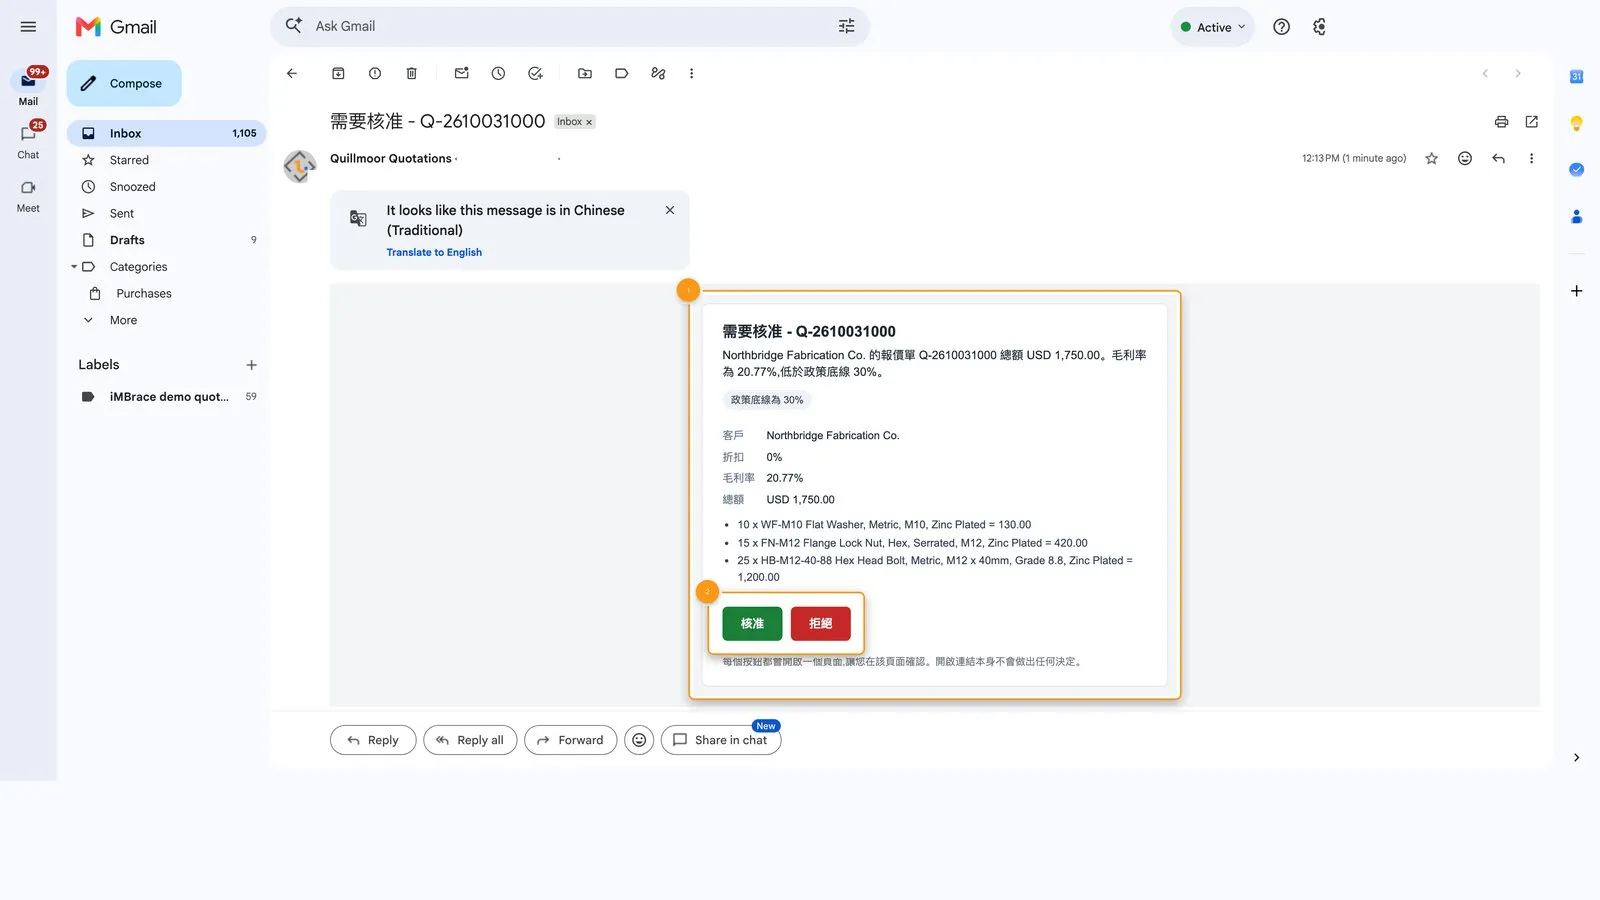The height and width of the screenshot is (900, 1600).
Task: Open Snoozed folder
Action: point(132,187)
